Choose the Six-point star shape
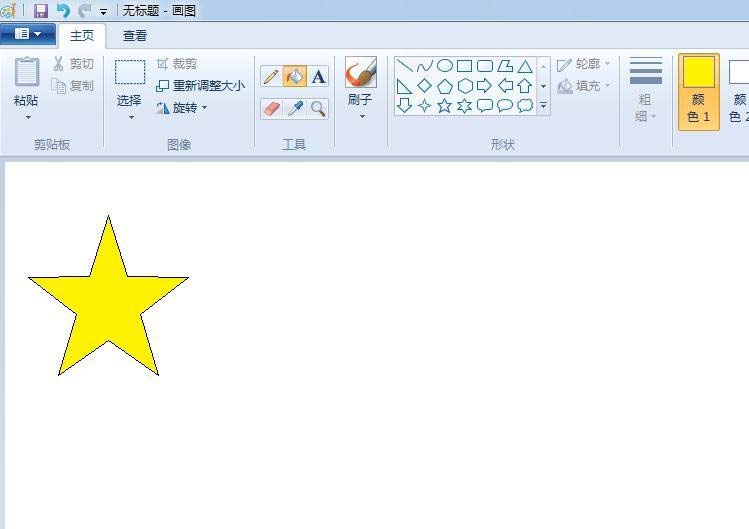The height and width of the screenshot is (529, 749). (x=465, y=106)
